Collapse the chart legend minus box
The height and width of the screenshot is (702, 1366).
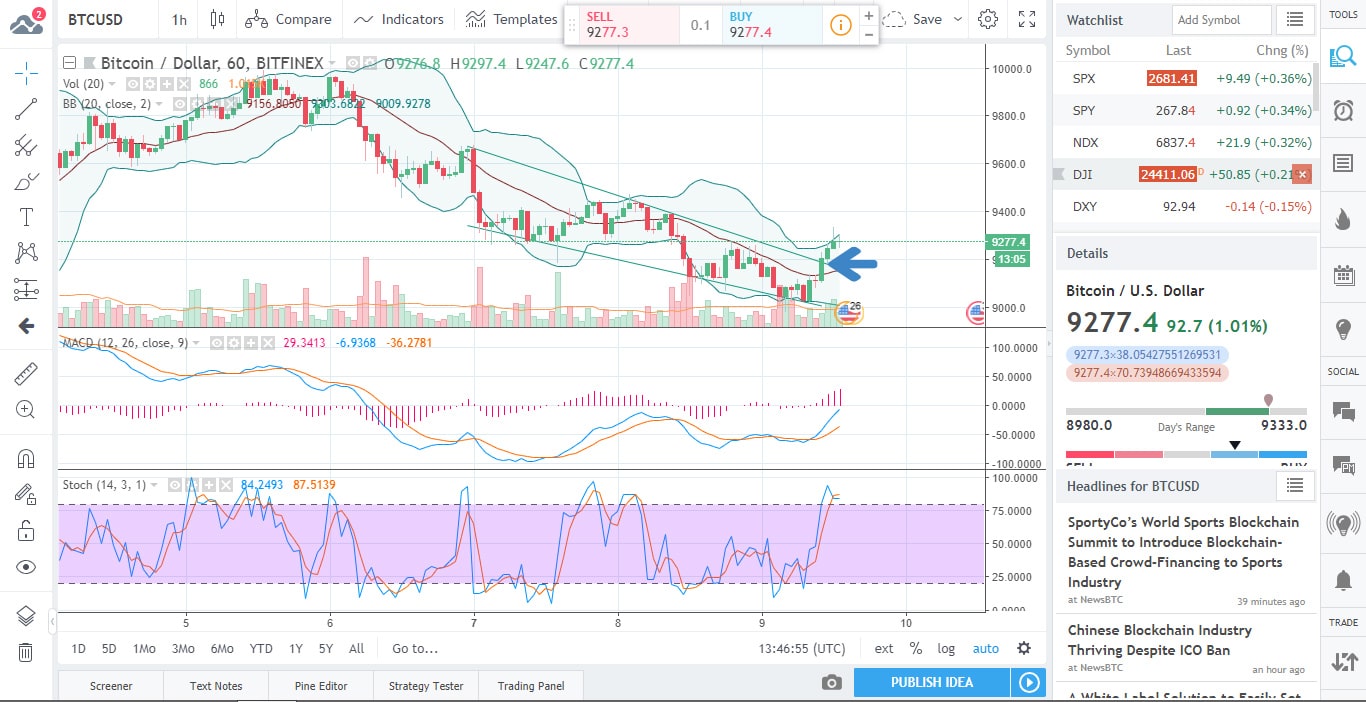point(69,63)
